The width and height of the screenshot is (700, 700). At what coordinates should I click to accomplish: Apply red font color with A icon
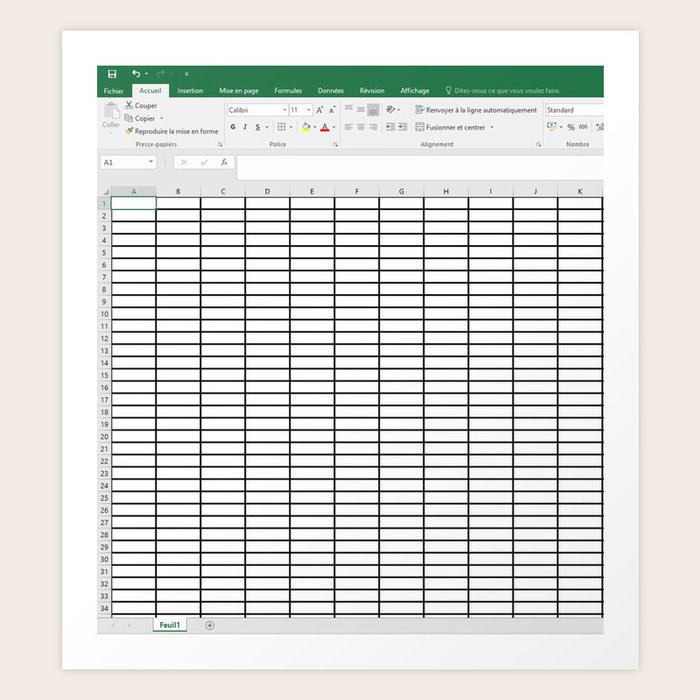(325, 127)
